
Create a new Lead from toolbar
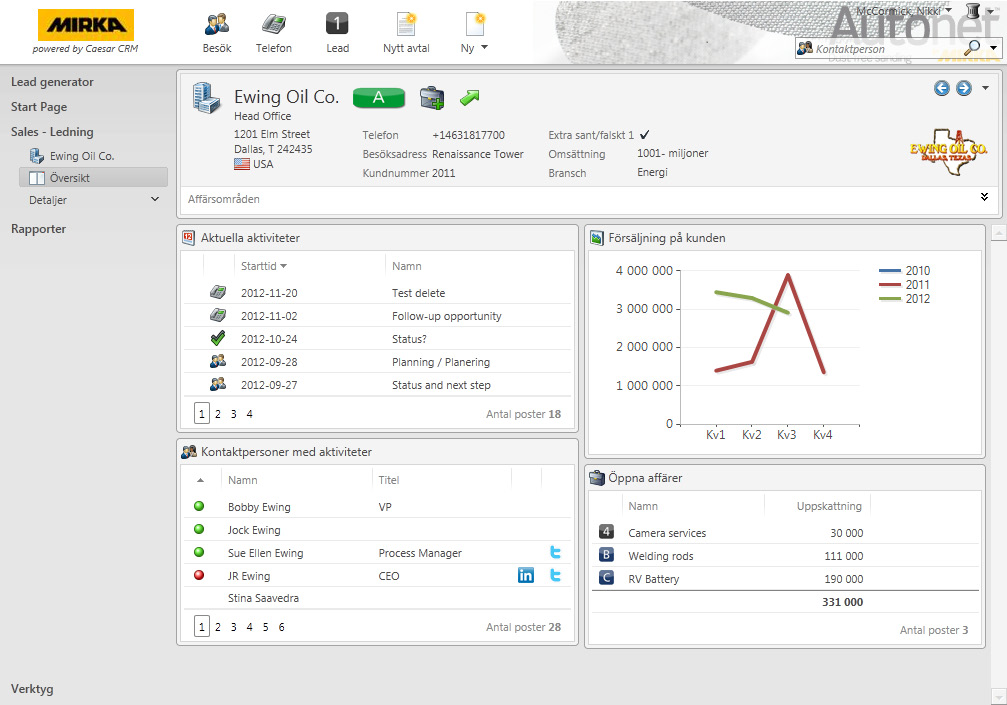[337, 24]
